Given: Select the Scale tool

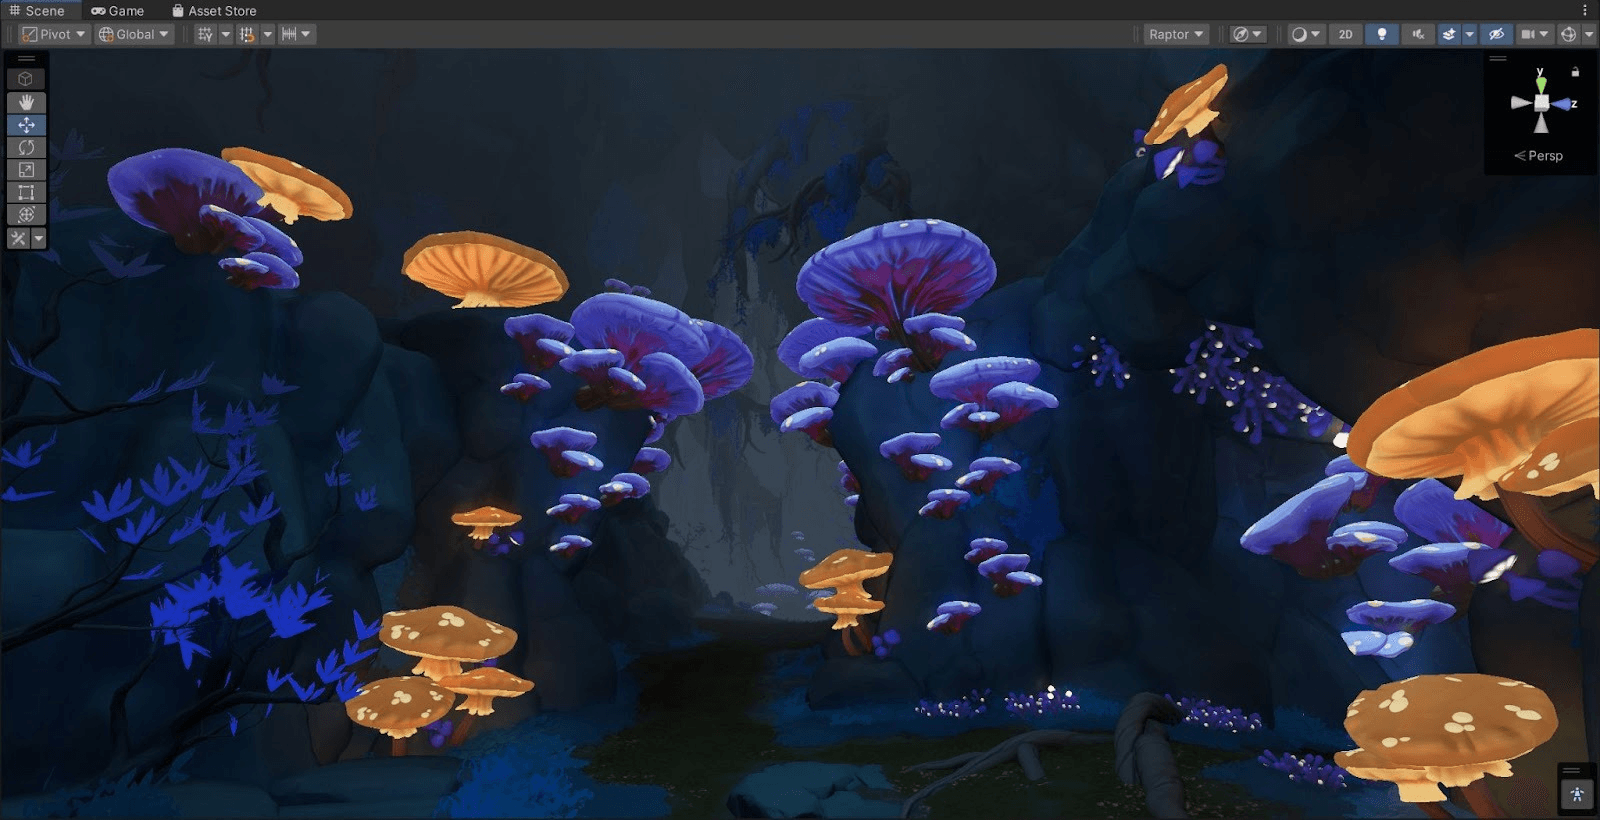Looking at the screenshot, I should [26, 170].
